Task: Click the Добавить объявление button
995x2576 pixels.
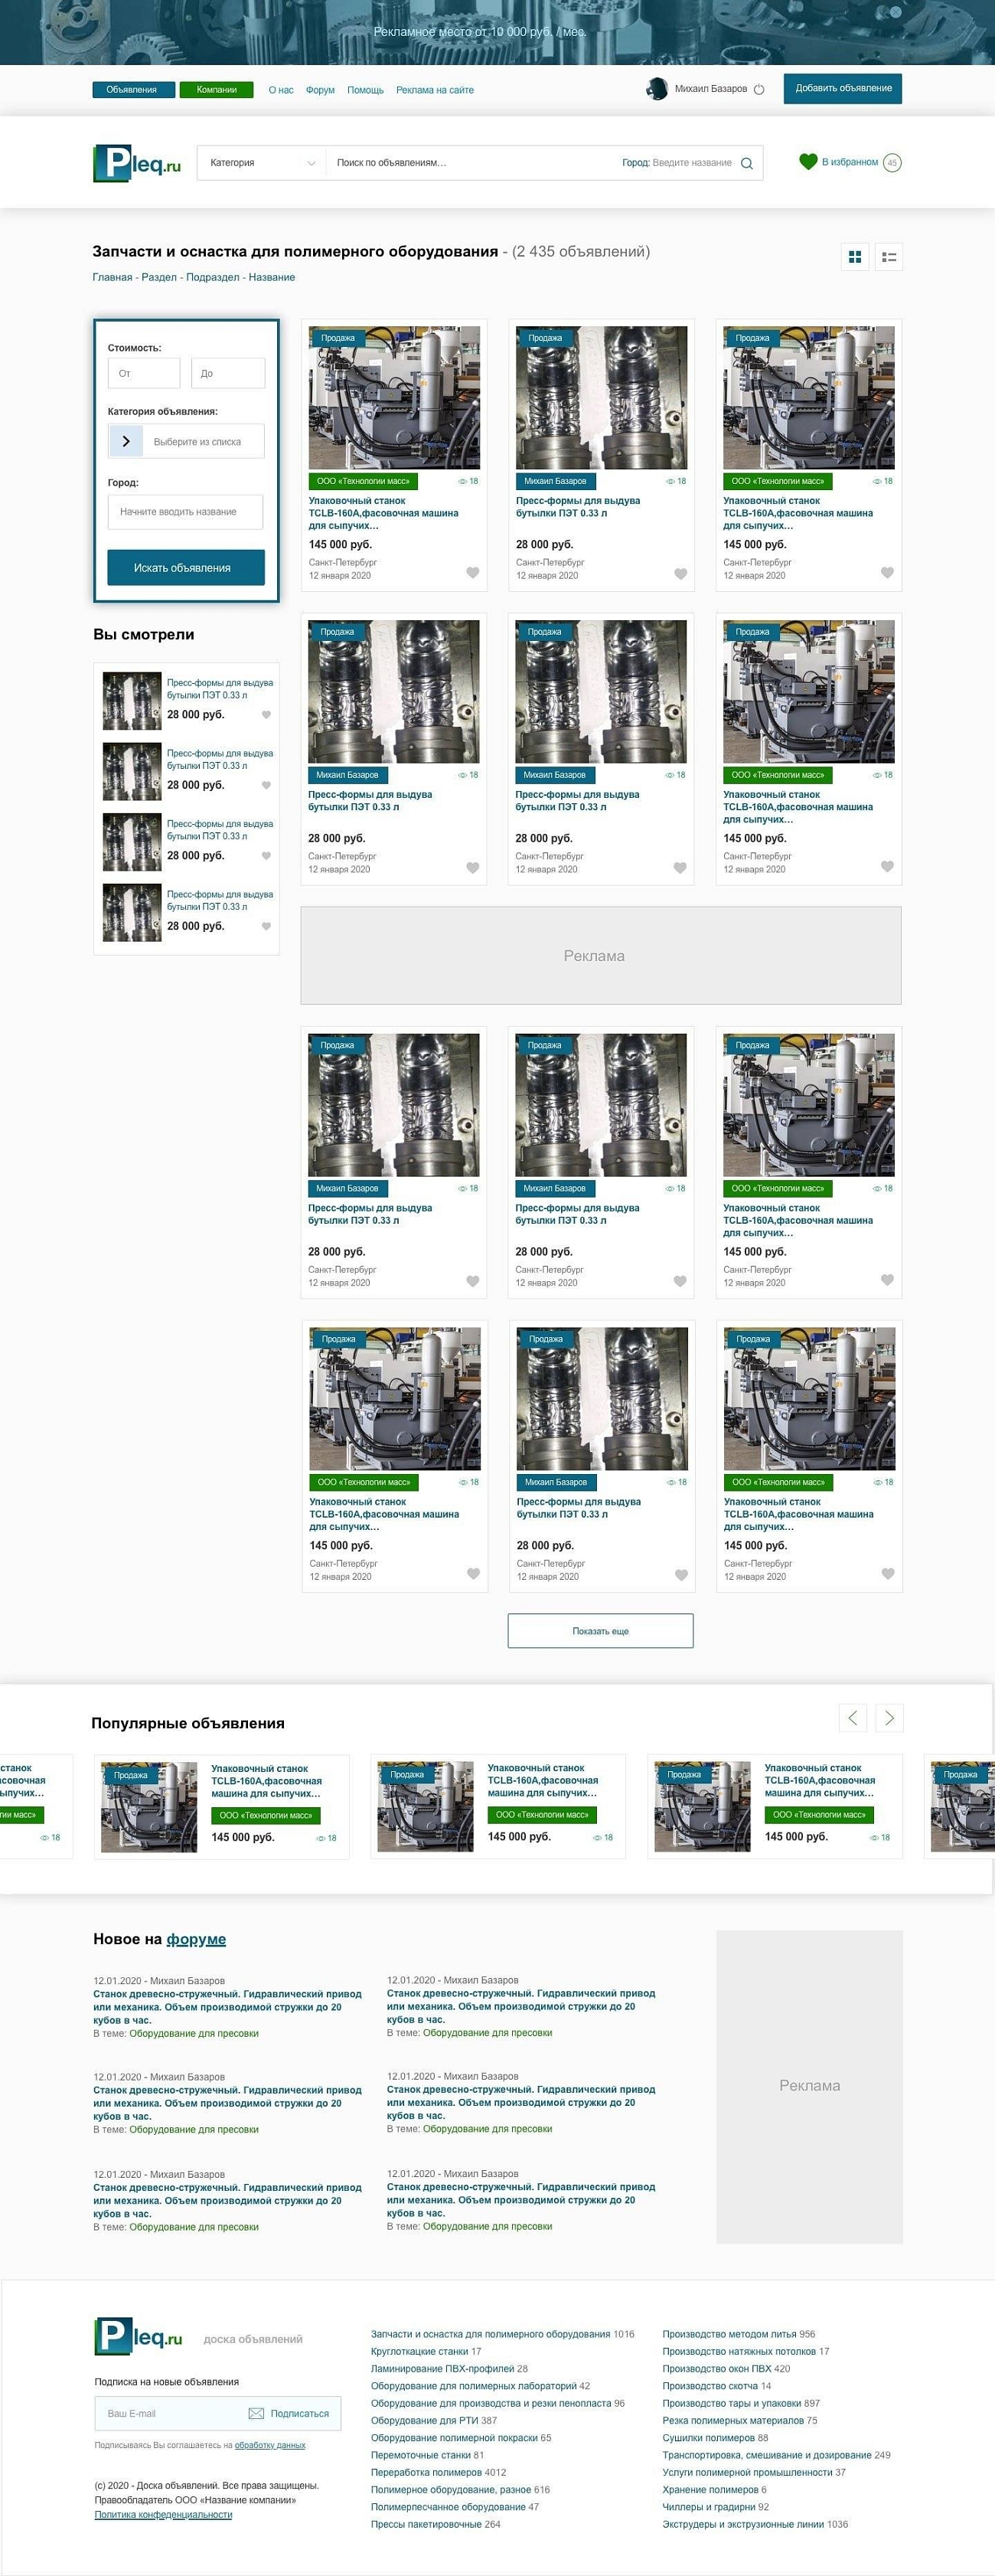Action: pos(842,88)
